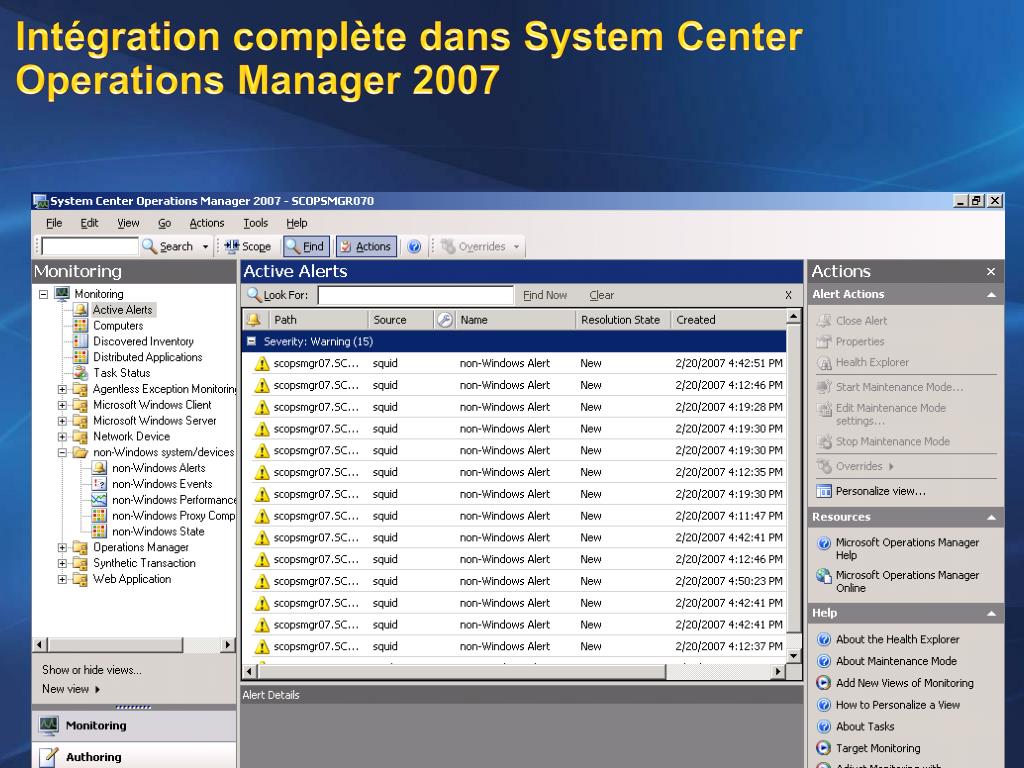This screenshot has width=1024, height=768.
Task: Click the Search magnifier icon in toolbar
Action: click(x=150, y=246)
